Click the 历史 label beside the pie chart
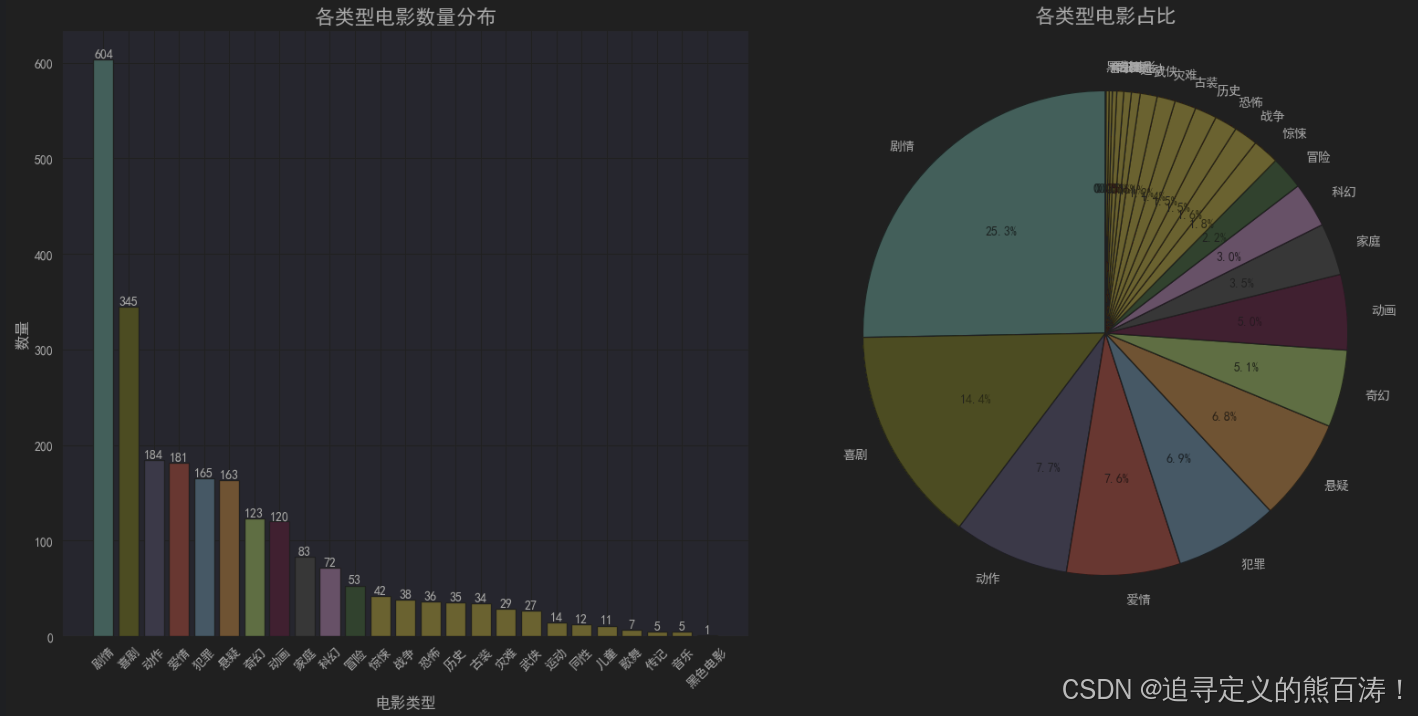This screenshot has height=716, width=1418. [1229, 91]
